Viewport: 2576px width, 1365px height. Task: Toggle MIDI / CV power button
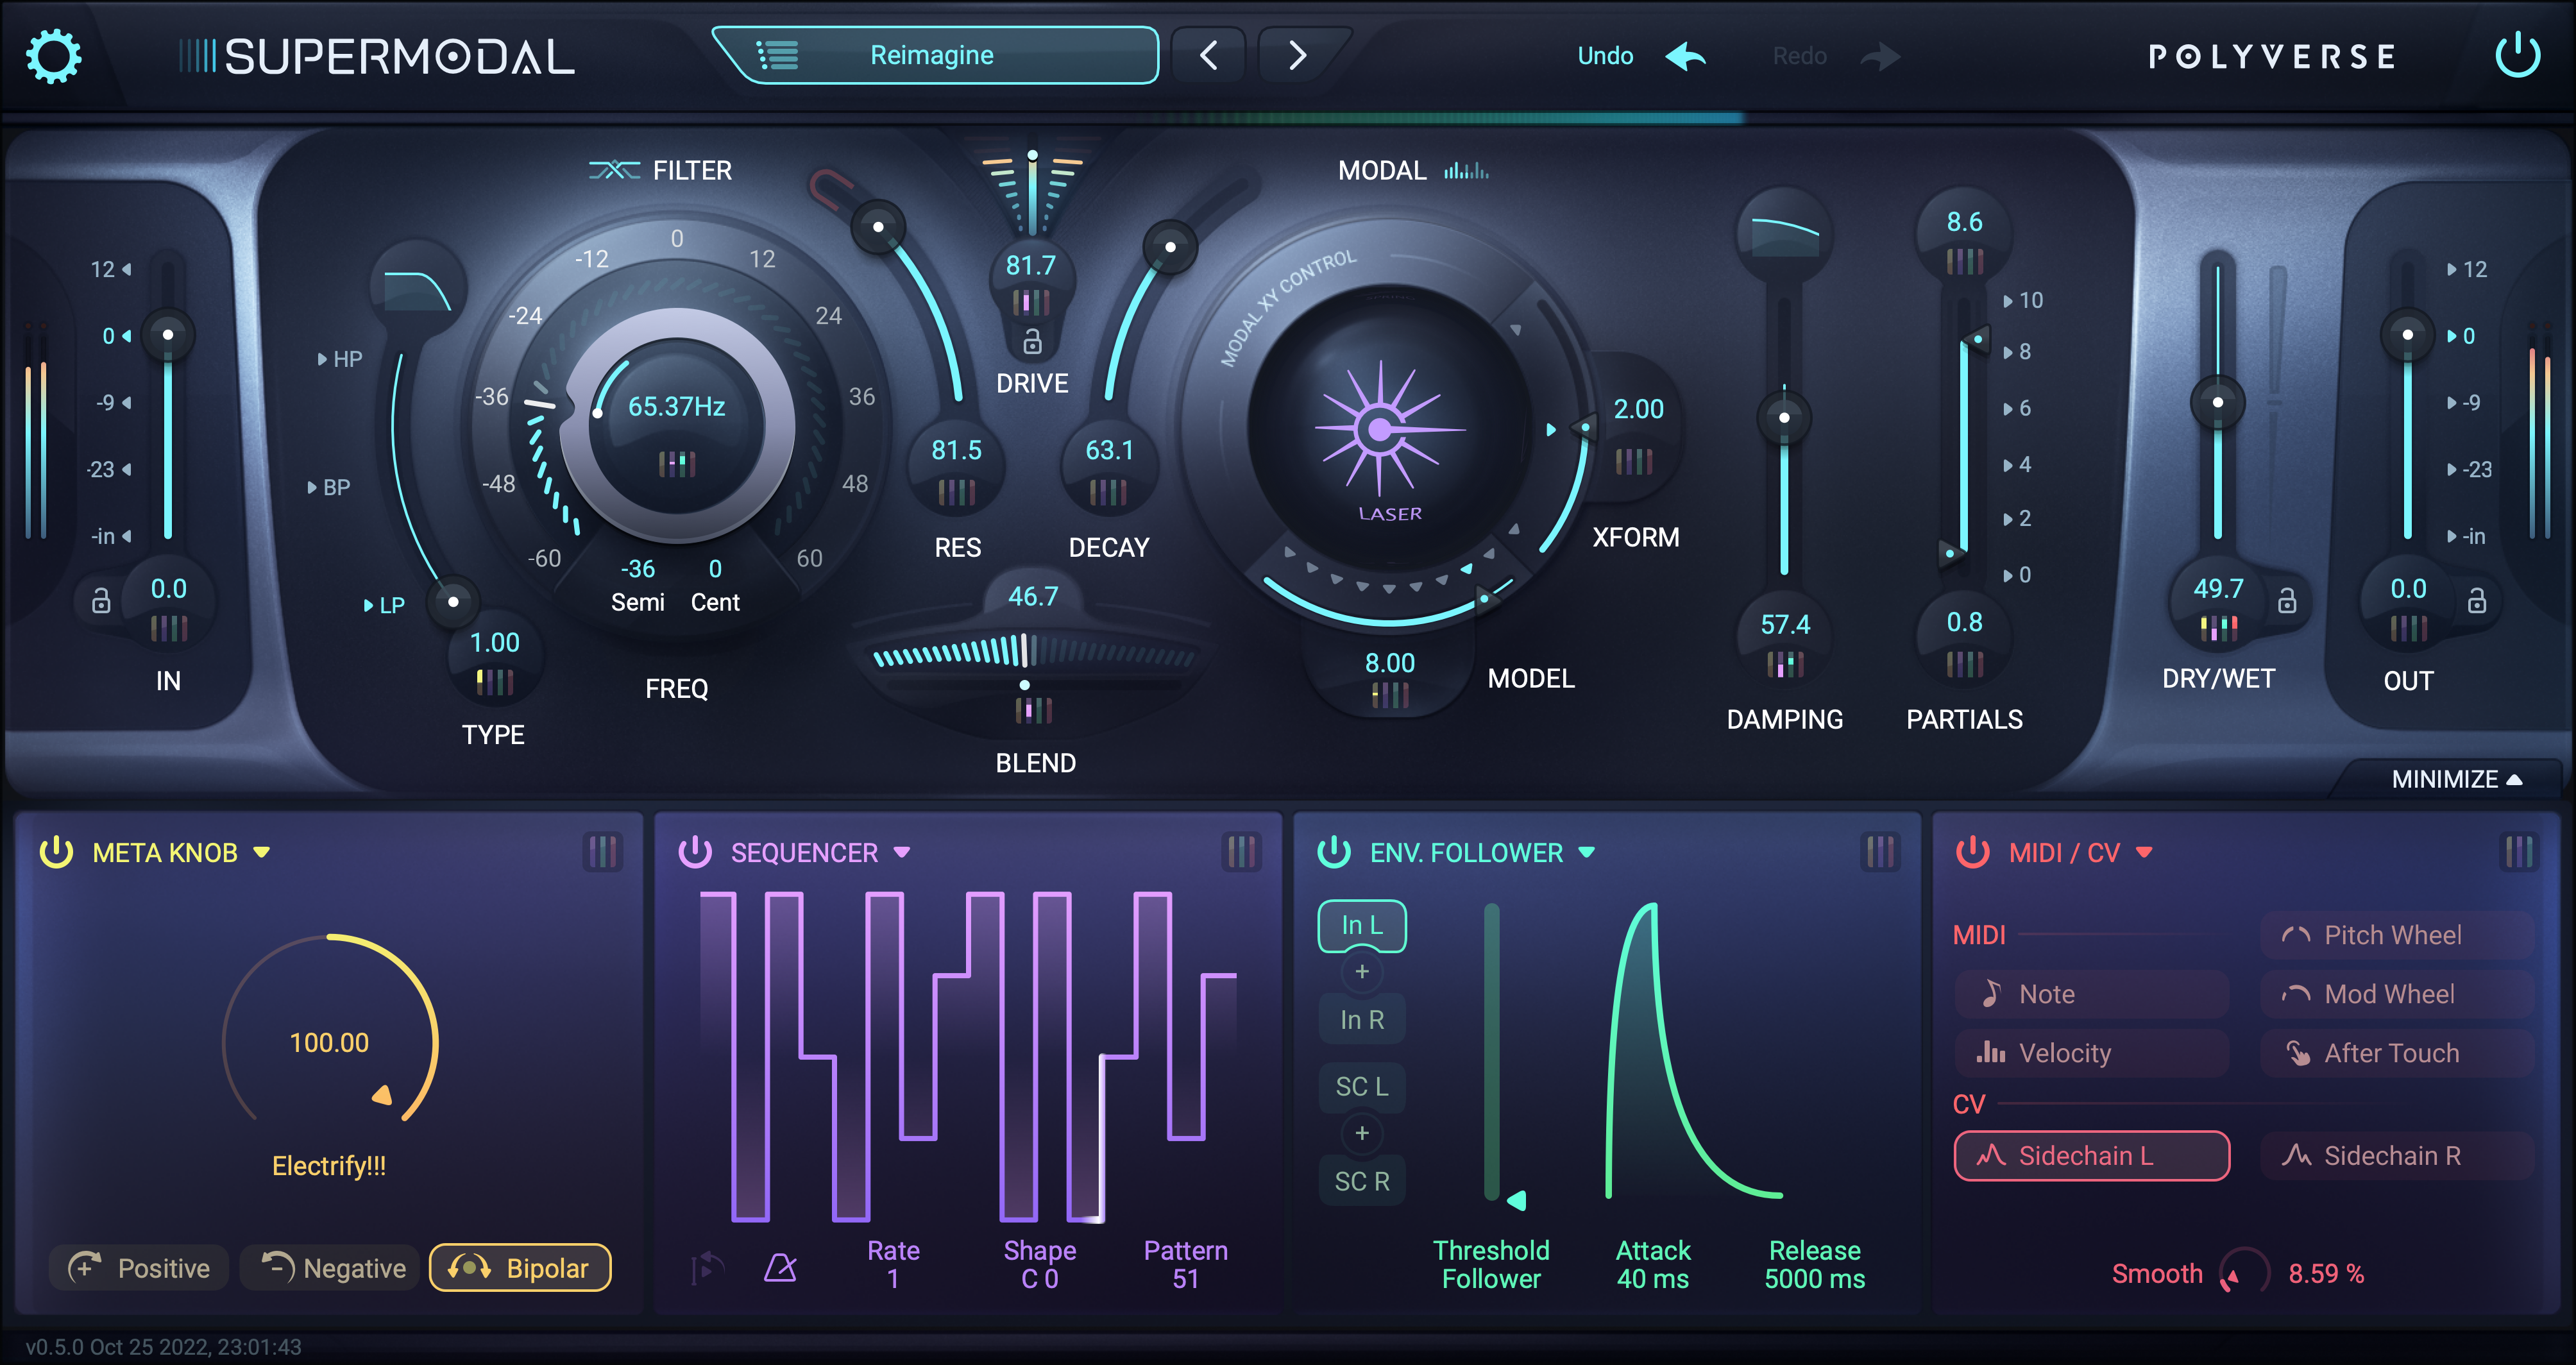[x=1973, y=852]
